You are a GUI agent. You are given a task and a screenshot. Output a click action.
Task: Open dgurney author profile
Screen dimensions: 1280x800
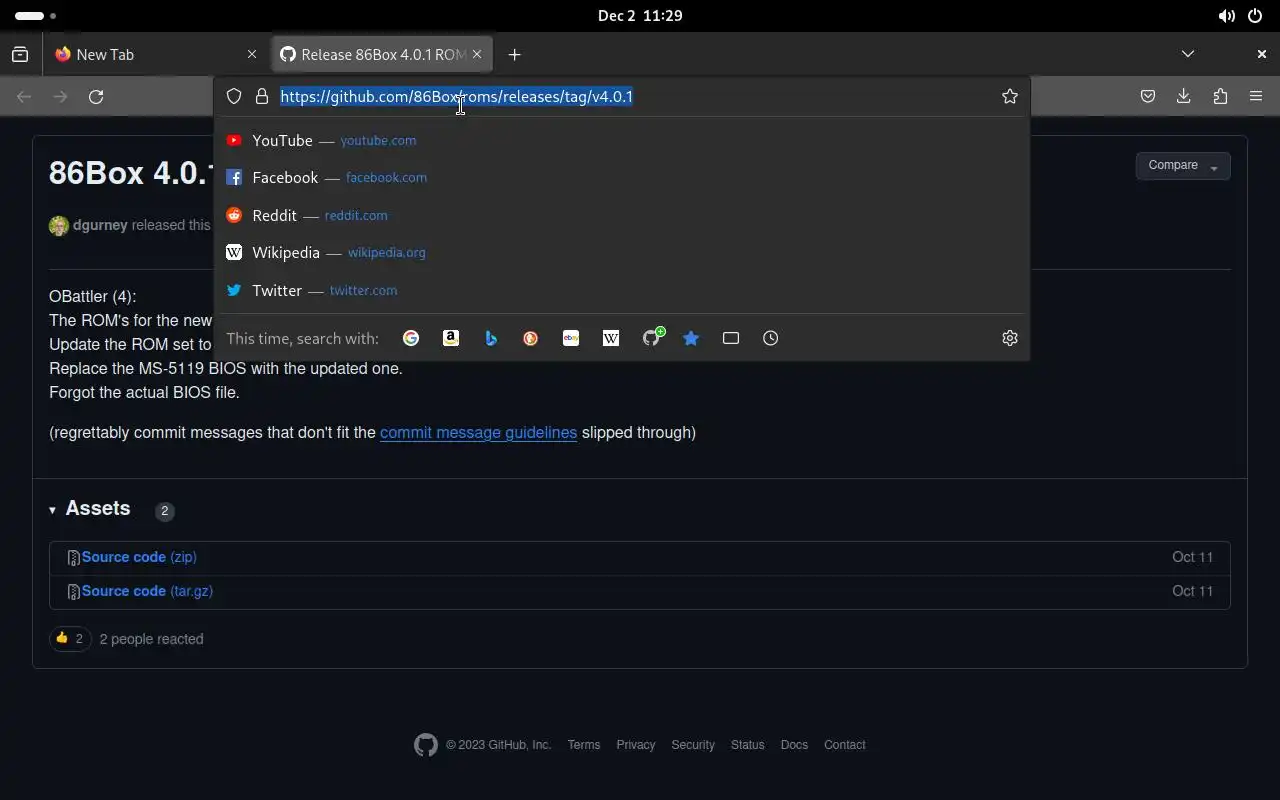click(x=100, y=225)
